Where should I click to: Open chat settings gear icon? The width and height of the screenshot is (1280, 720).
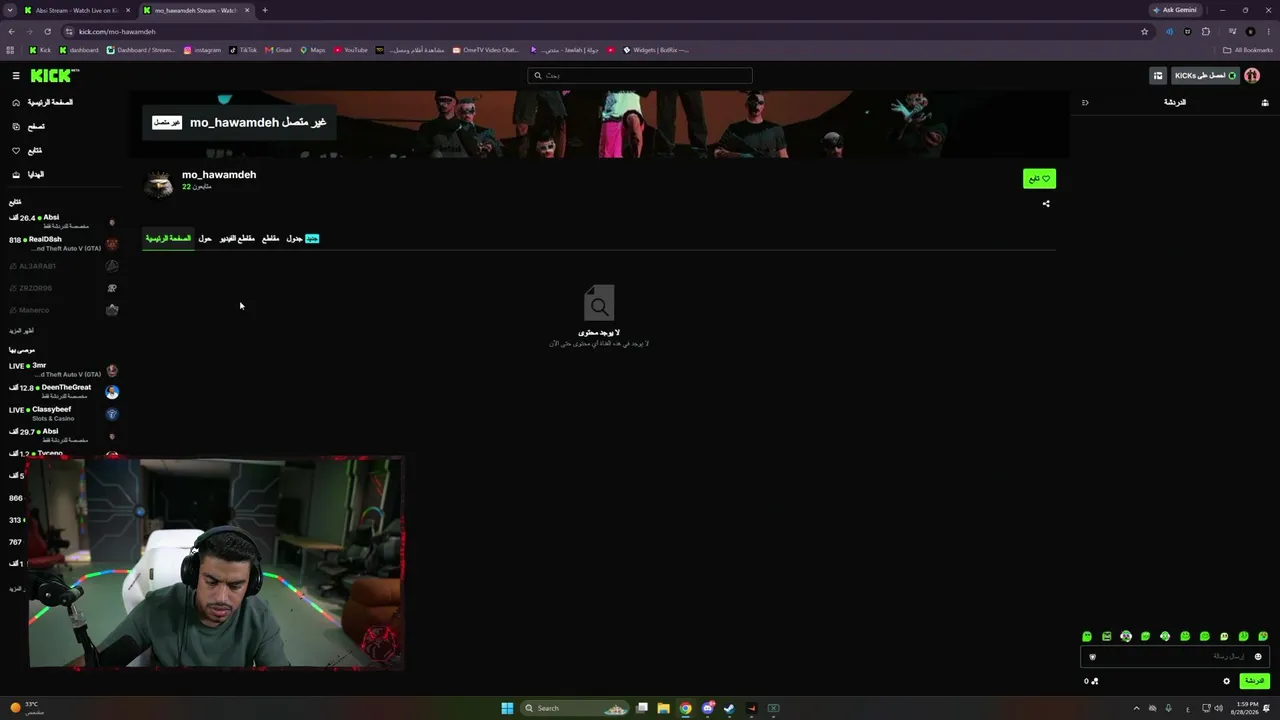1227,681
